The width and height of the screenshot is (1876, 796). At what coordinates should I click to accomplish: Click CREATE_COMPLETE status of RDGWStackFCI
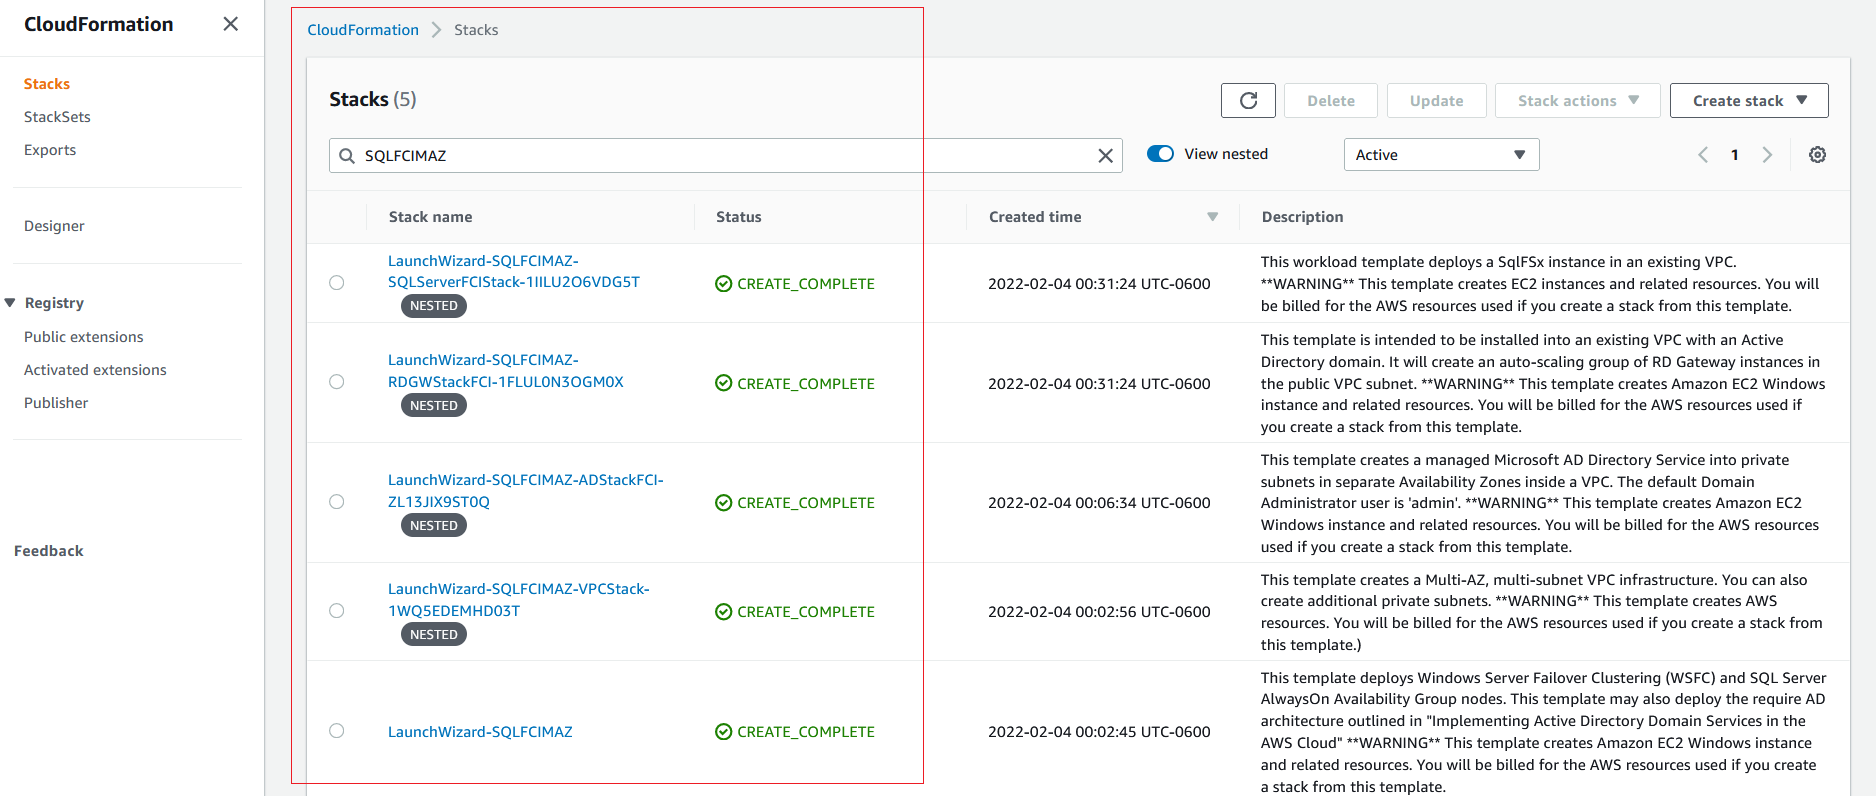point(795,383)
